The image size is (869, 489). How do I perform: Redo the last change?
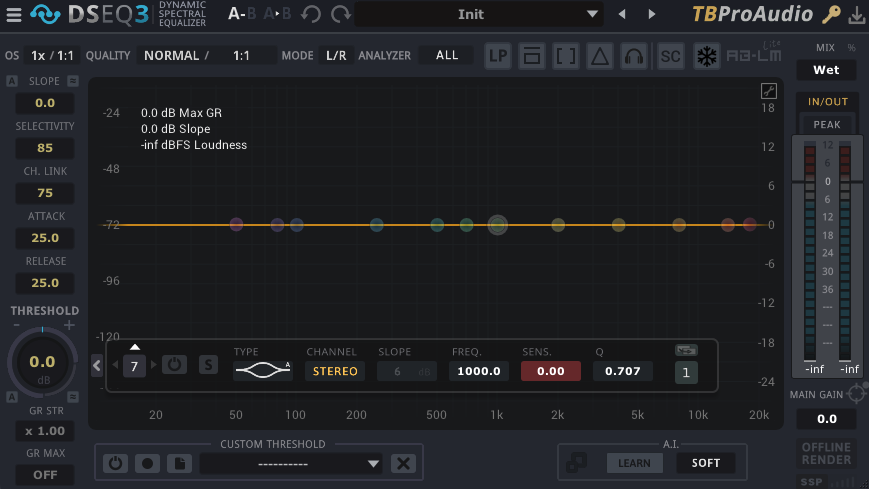click(x=341, y=14)
